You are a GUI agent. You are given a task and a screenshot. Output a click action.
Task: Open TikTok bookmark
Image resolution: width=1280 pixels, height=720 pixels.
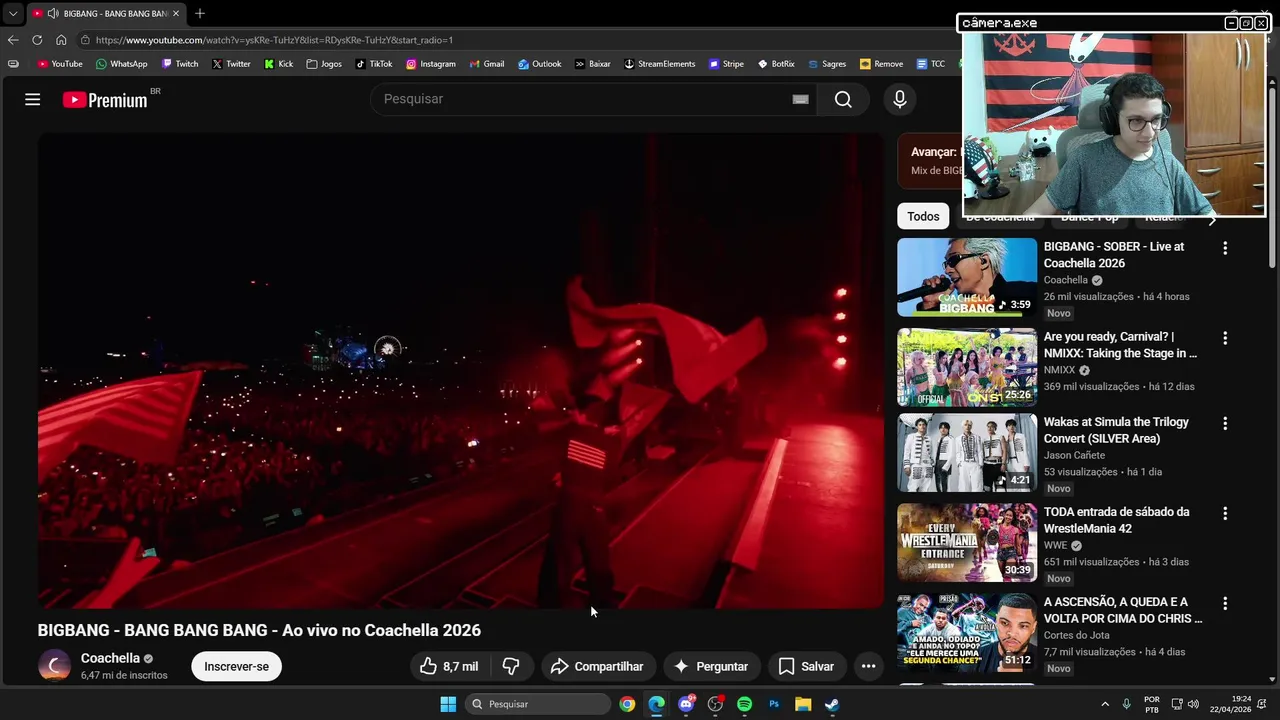(x=374, y=64)
